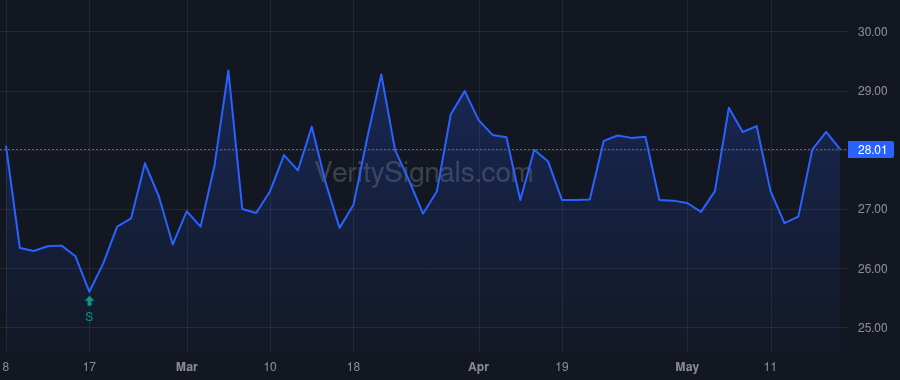Click the 30.00 price axis label
This screenshot has width=900, height=380.
pos(872,32)
